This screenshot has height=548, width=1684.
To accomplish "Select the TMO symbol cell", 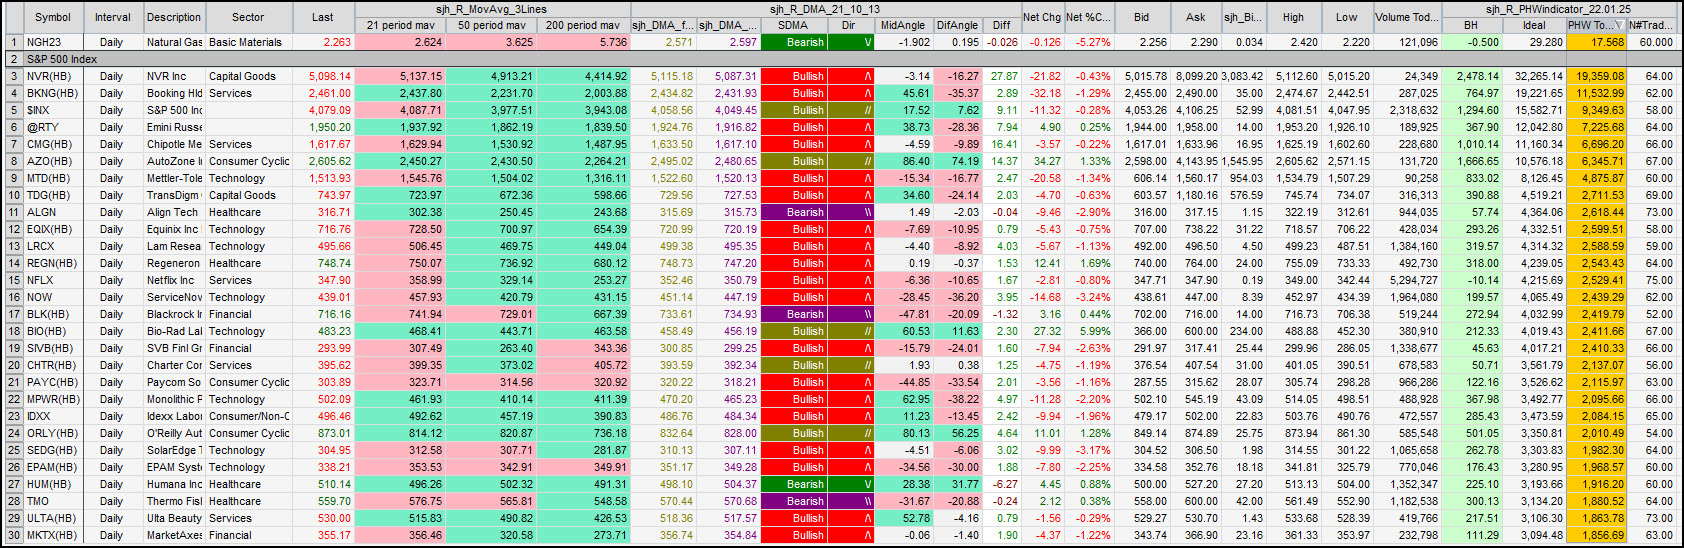I will [52, 501].
